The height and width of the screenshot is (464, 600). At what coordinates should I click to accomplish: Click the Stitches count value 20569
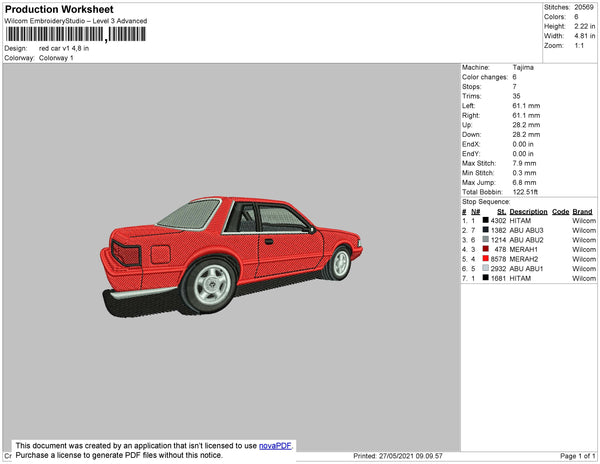(x=585, y=7)
